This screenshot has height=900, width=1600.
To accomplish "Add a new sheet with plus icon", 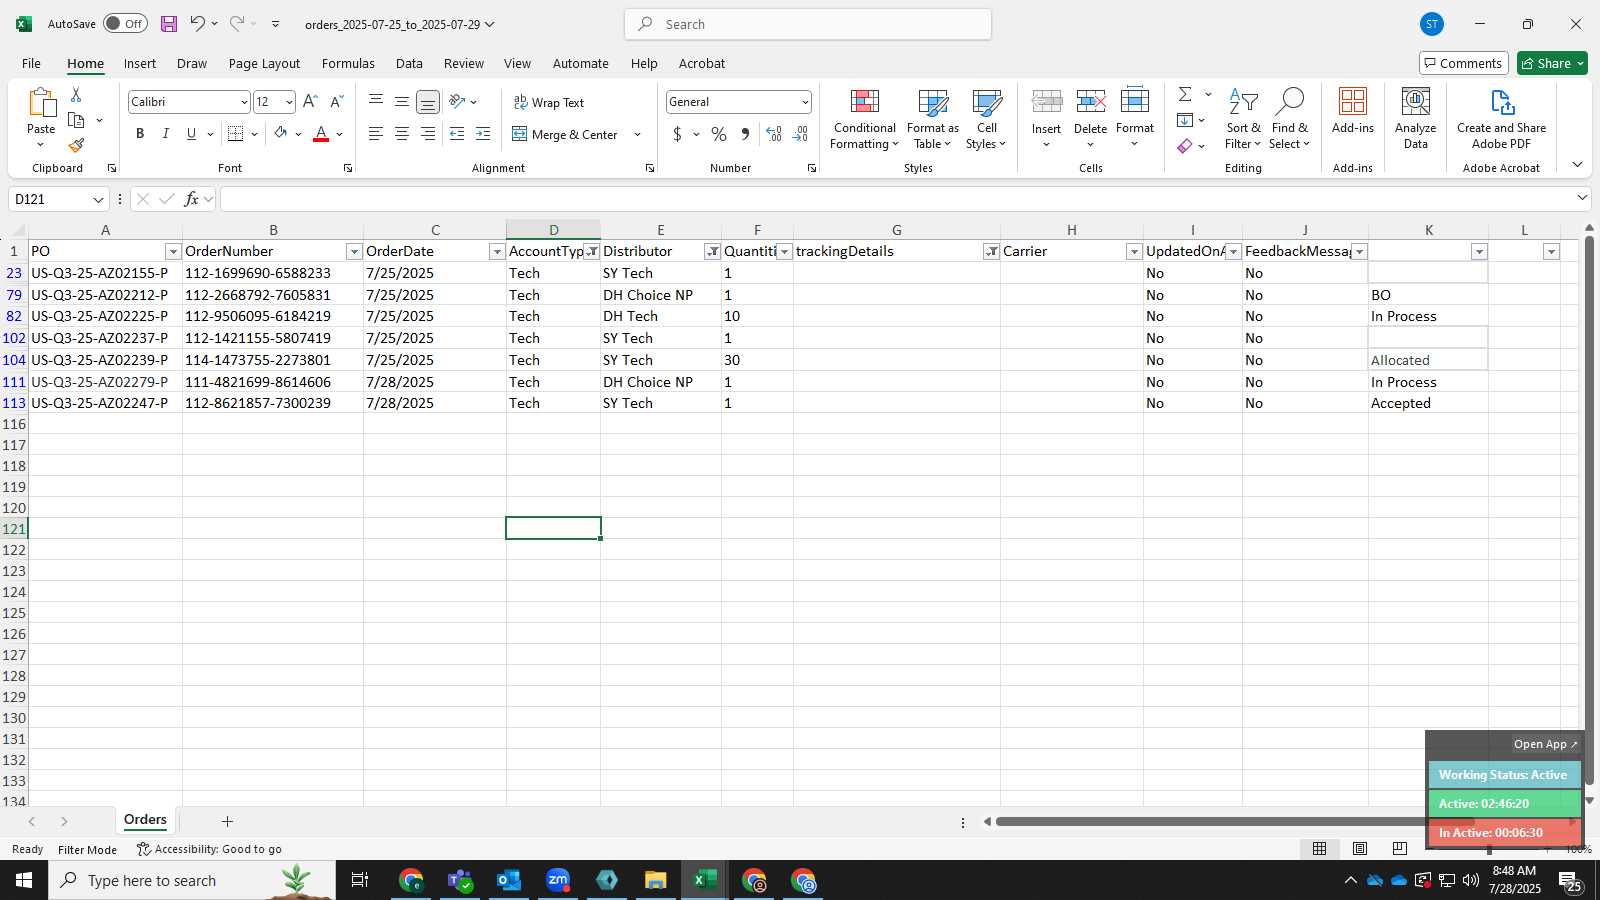I will pos(227,821).
